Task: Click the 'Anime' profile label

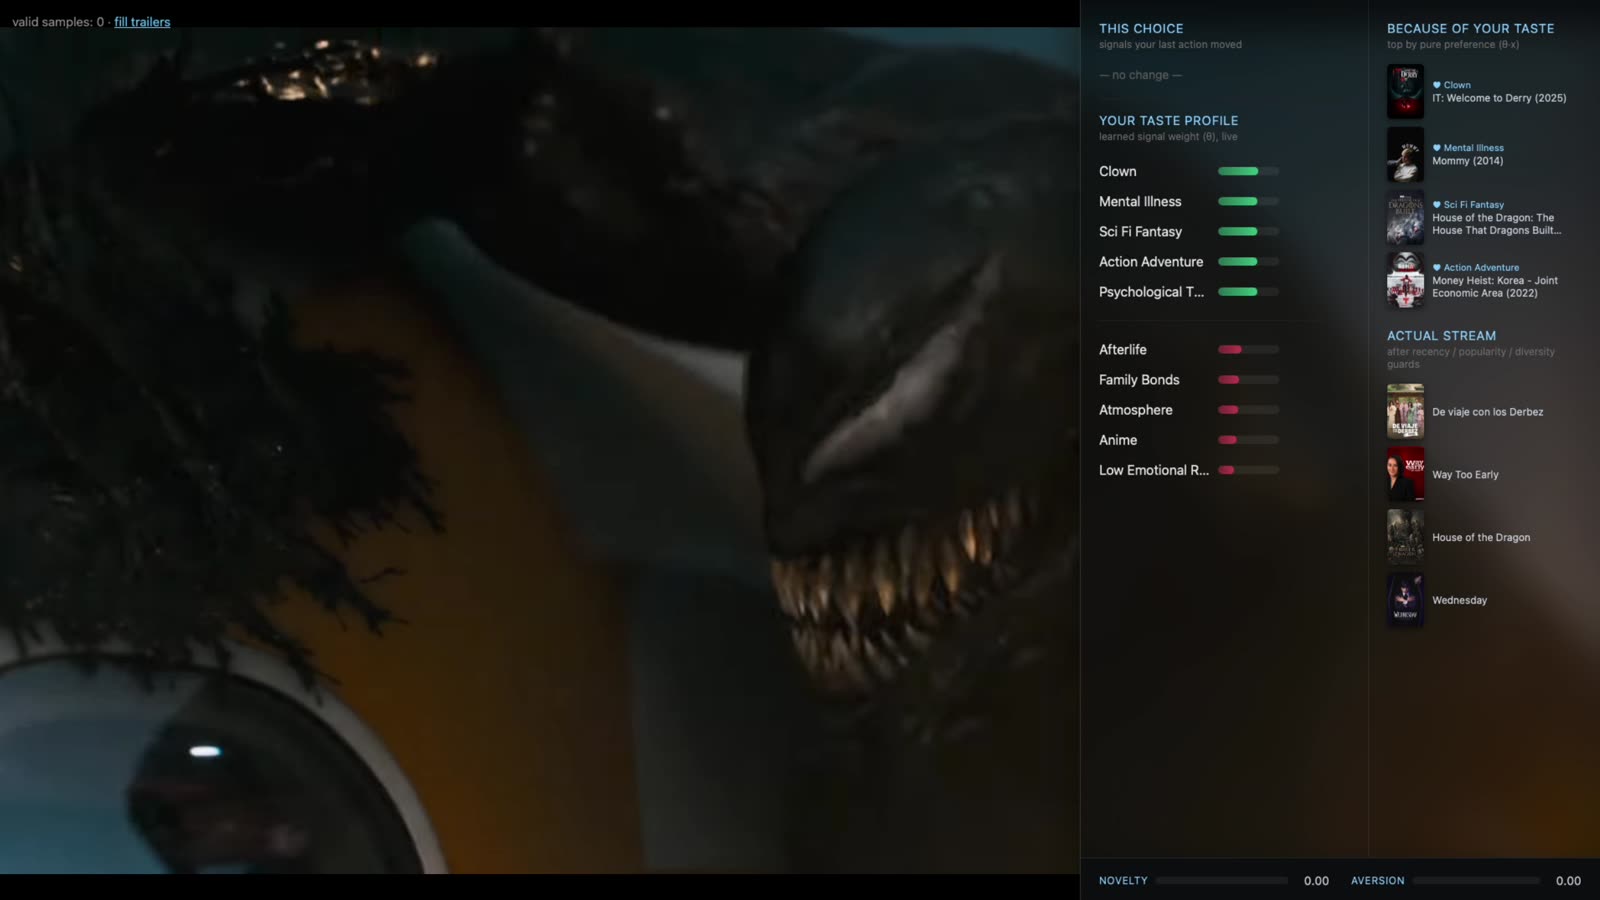Action: (1118, 440)
